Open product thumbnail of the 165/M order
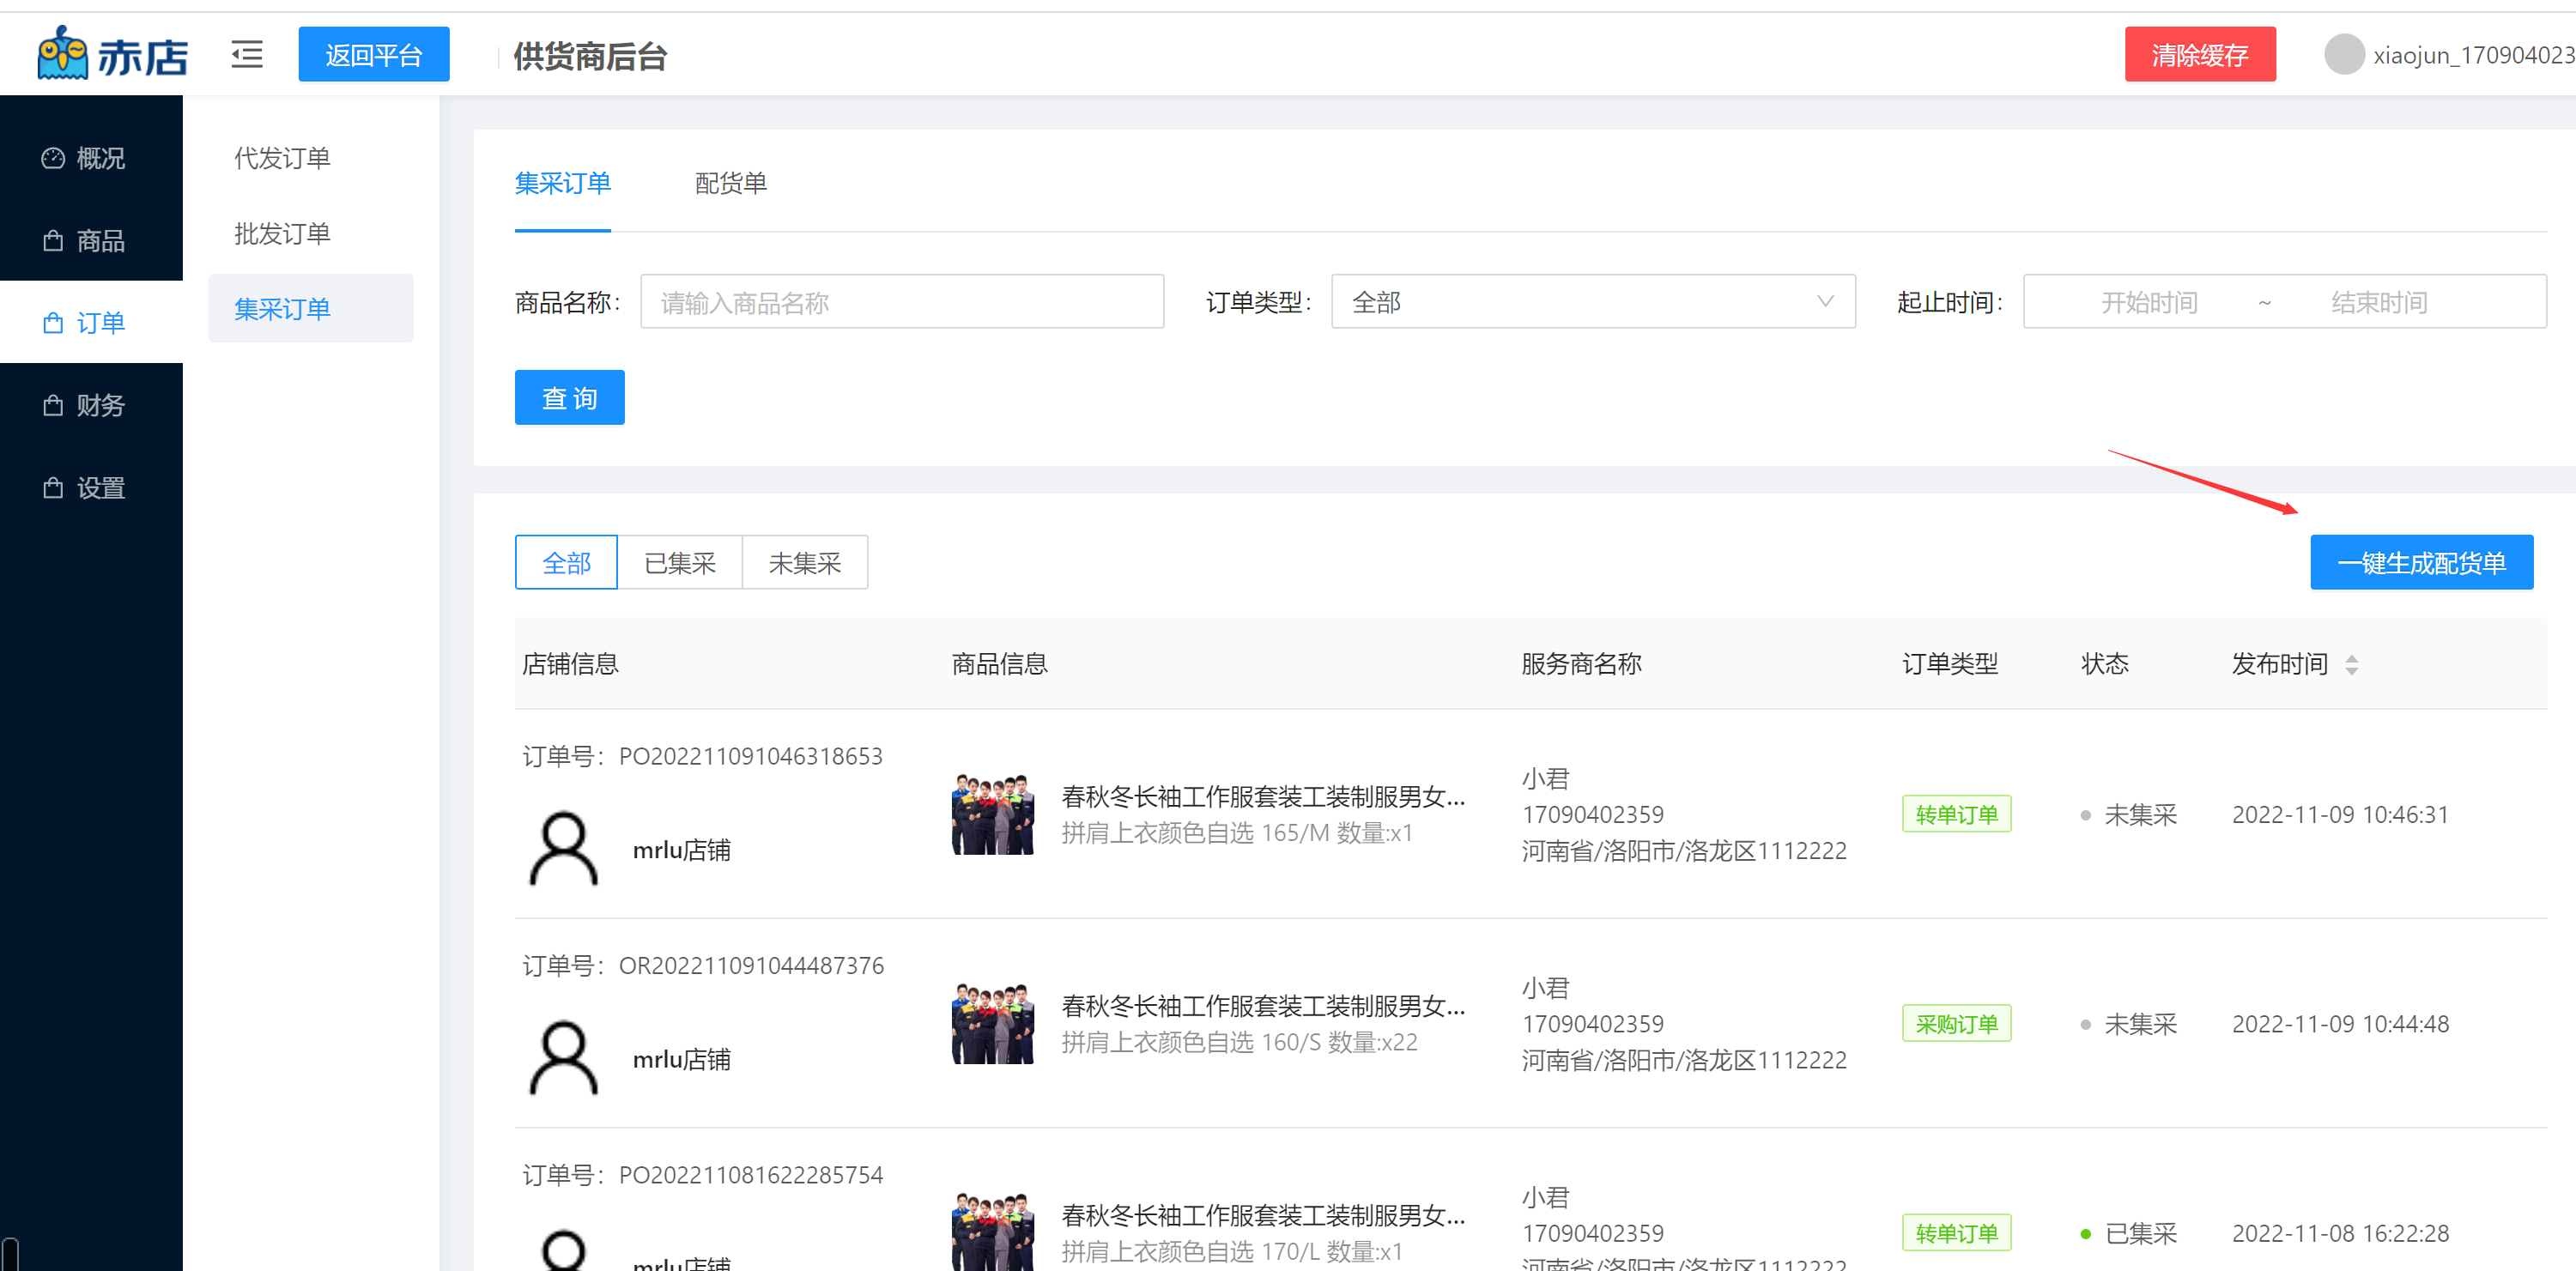The height and width of the screenshot is (1271, 2576). coord(992,814)
